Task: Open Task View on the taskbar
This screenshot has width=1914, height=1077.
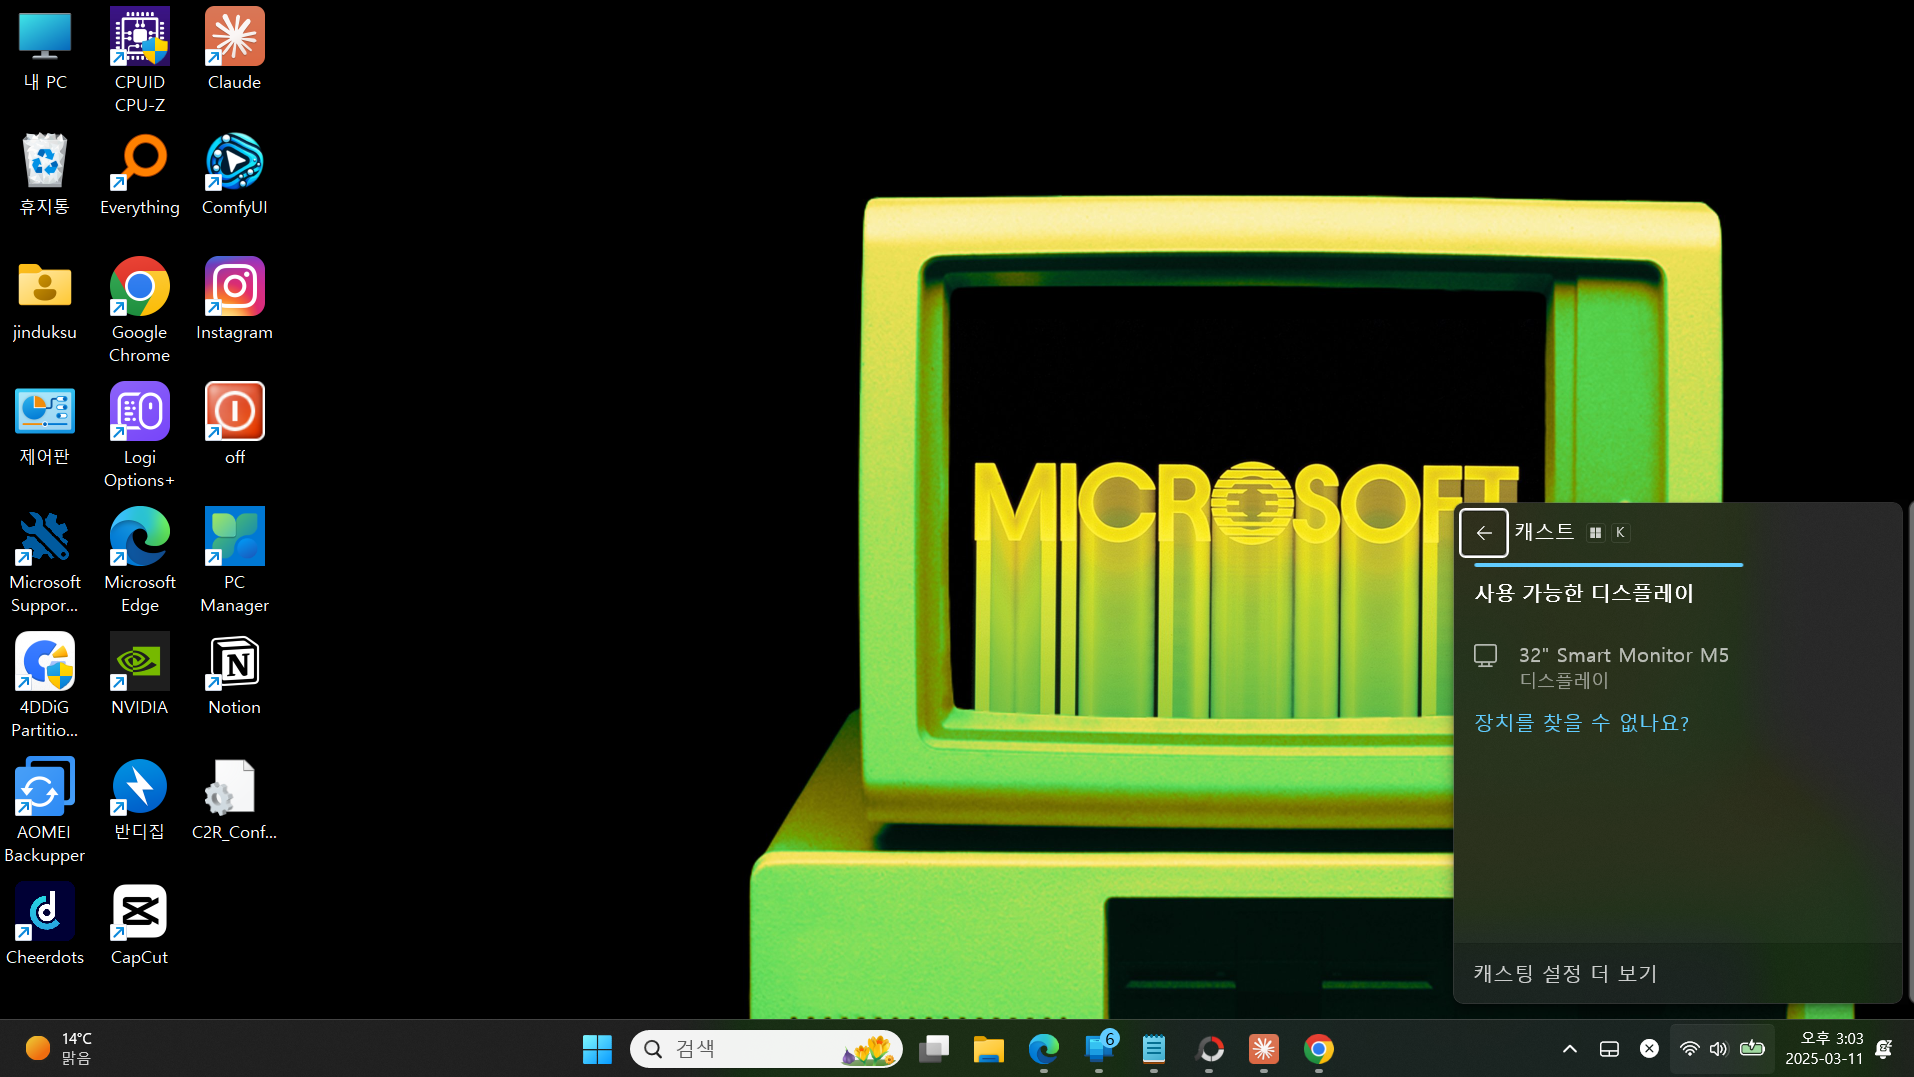Action: 934,1049
